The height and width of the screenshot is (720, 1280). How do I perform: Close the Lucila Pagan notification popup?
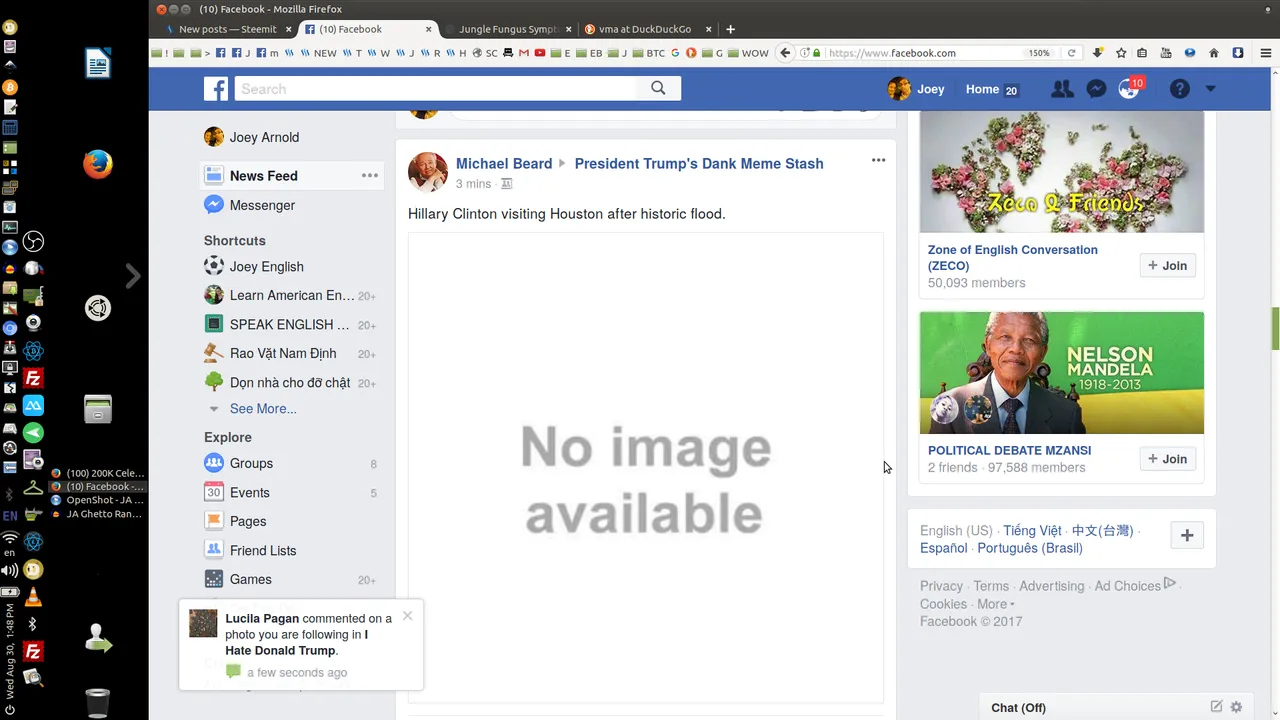407,616
